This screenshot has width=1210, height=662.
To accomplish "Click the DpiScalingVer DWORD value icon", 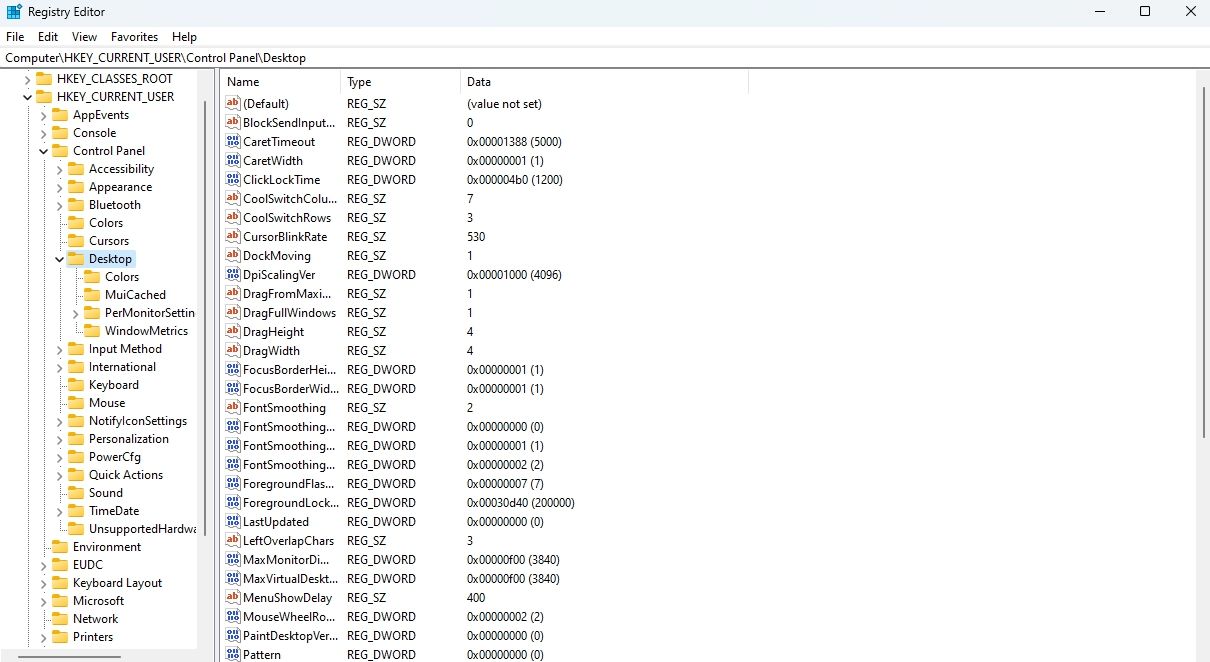I will [233, 275].
